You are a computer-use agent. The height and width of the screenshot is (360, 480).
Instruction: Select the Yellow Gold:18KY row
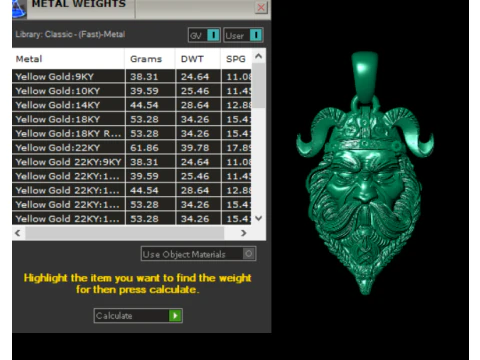click(x=132, y=119)
